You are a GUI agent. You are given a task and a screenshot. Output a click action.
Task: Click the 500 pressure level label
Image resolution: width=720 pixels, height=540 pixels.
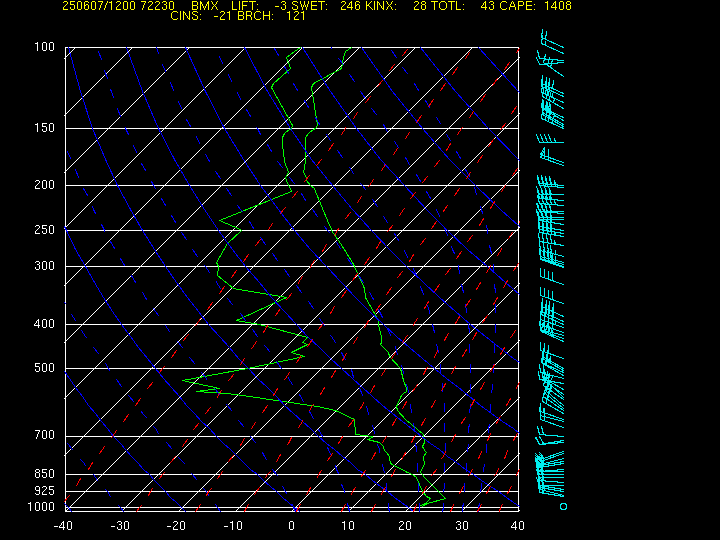[x=45, y=368]
